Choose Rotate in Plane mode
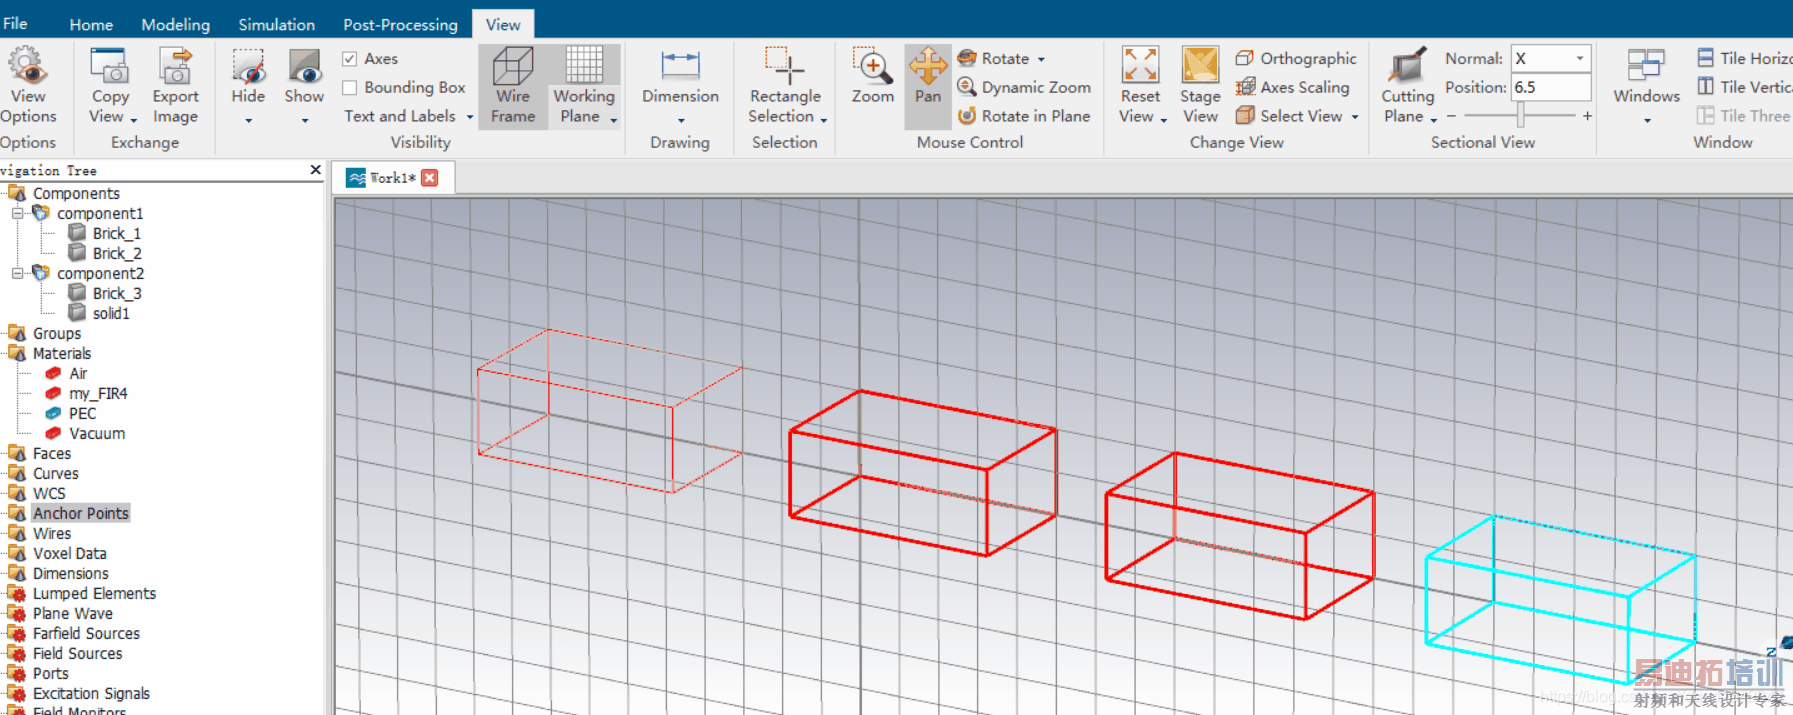Image resolution: width=1793 pixels, height=715 pixels. (1024, 116)
